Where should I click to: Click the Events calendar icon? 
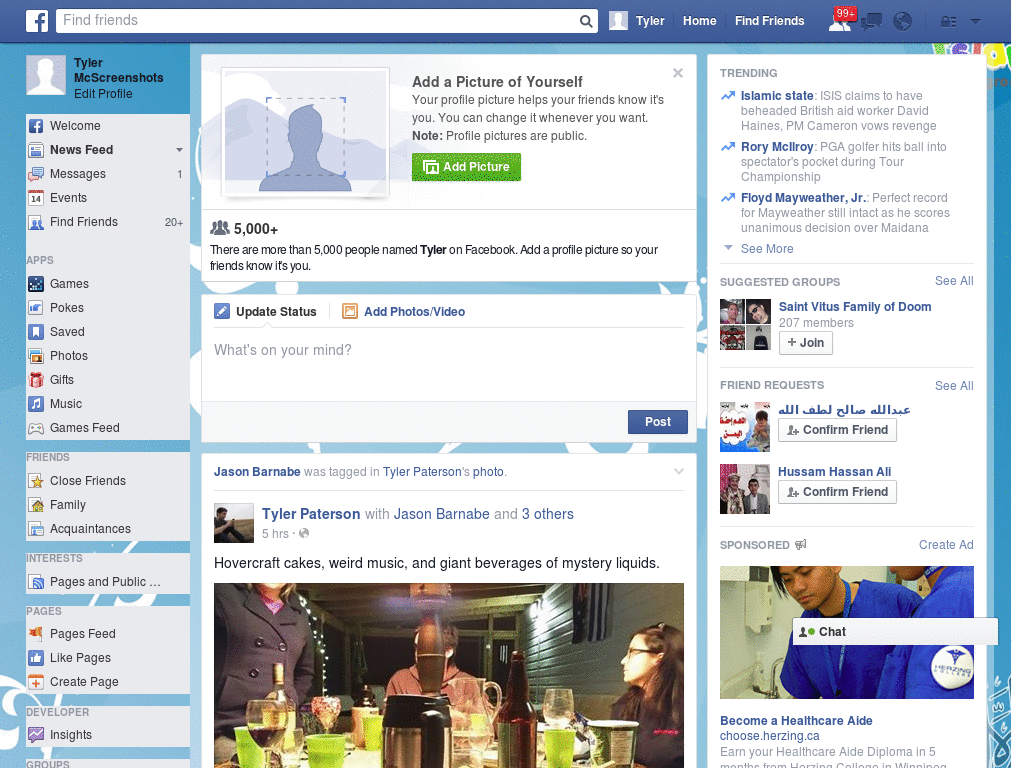[x=36, y=198]
